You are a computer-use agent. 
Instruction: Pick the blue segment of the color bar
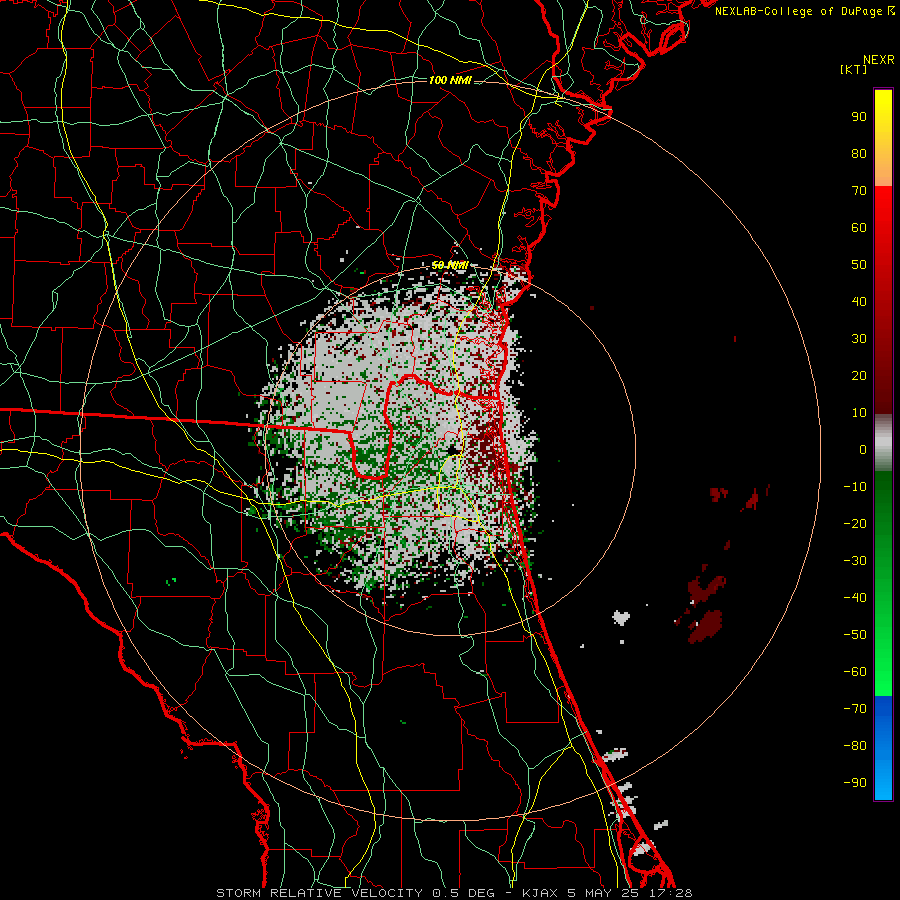(x=883, y=748)
